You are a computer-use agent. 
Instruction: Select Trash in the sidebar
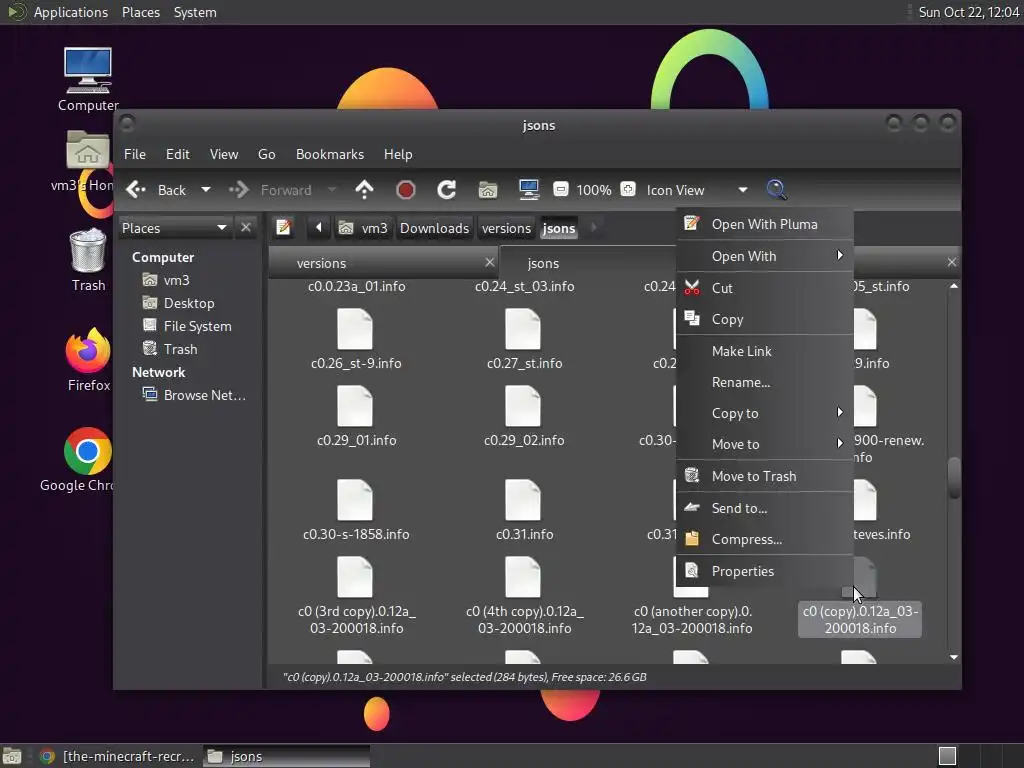tap(180, 349)
